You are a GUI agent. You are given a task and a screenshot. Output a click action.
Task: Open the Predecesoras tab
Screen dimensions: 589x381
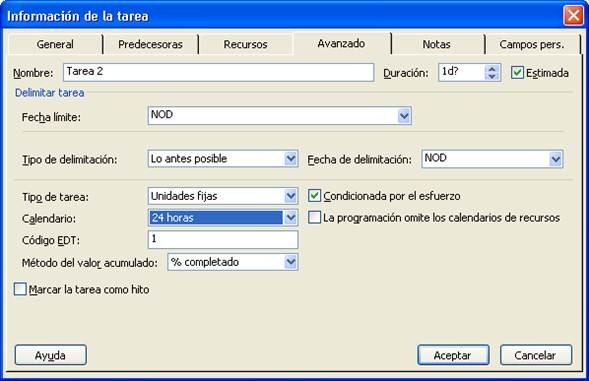(x=150, y=44)
